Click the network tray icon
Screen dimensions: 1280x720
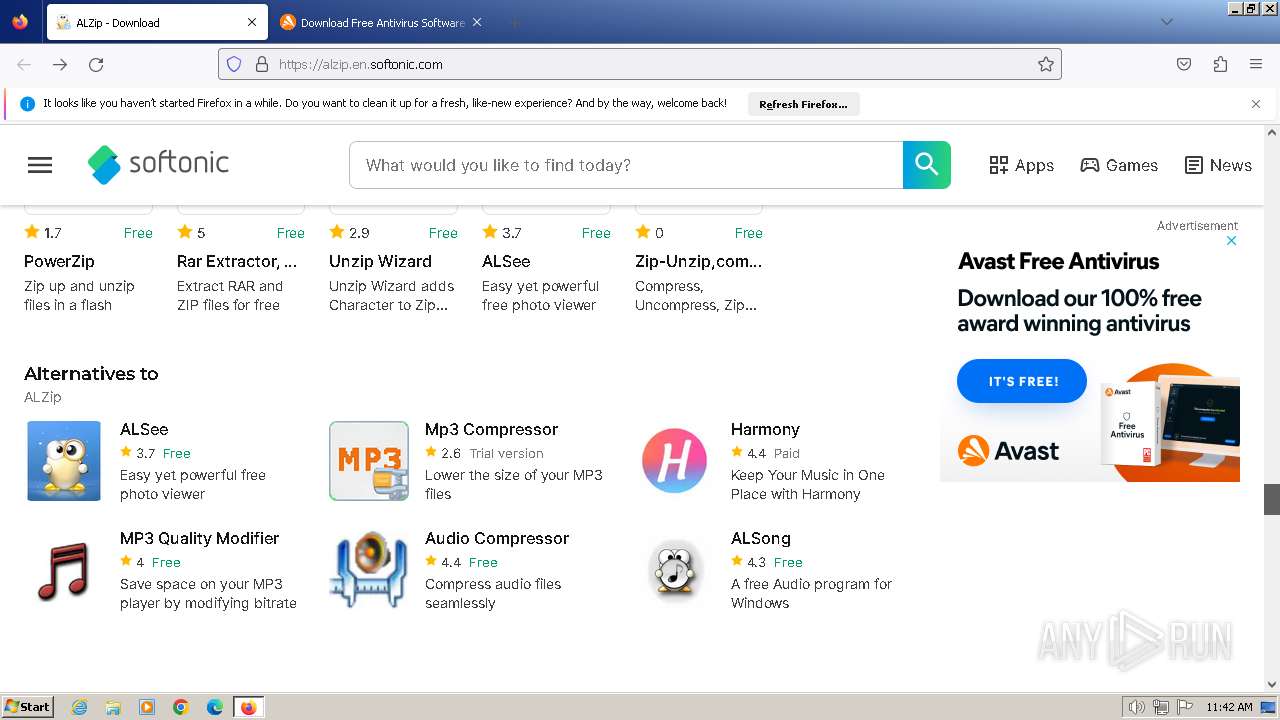click(1160, 707)
